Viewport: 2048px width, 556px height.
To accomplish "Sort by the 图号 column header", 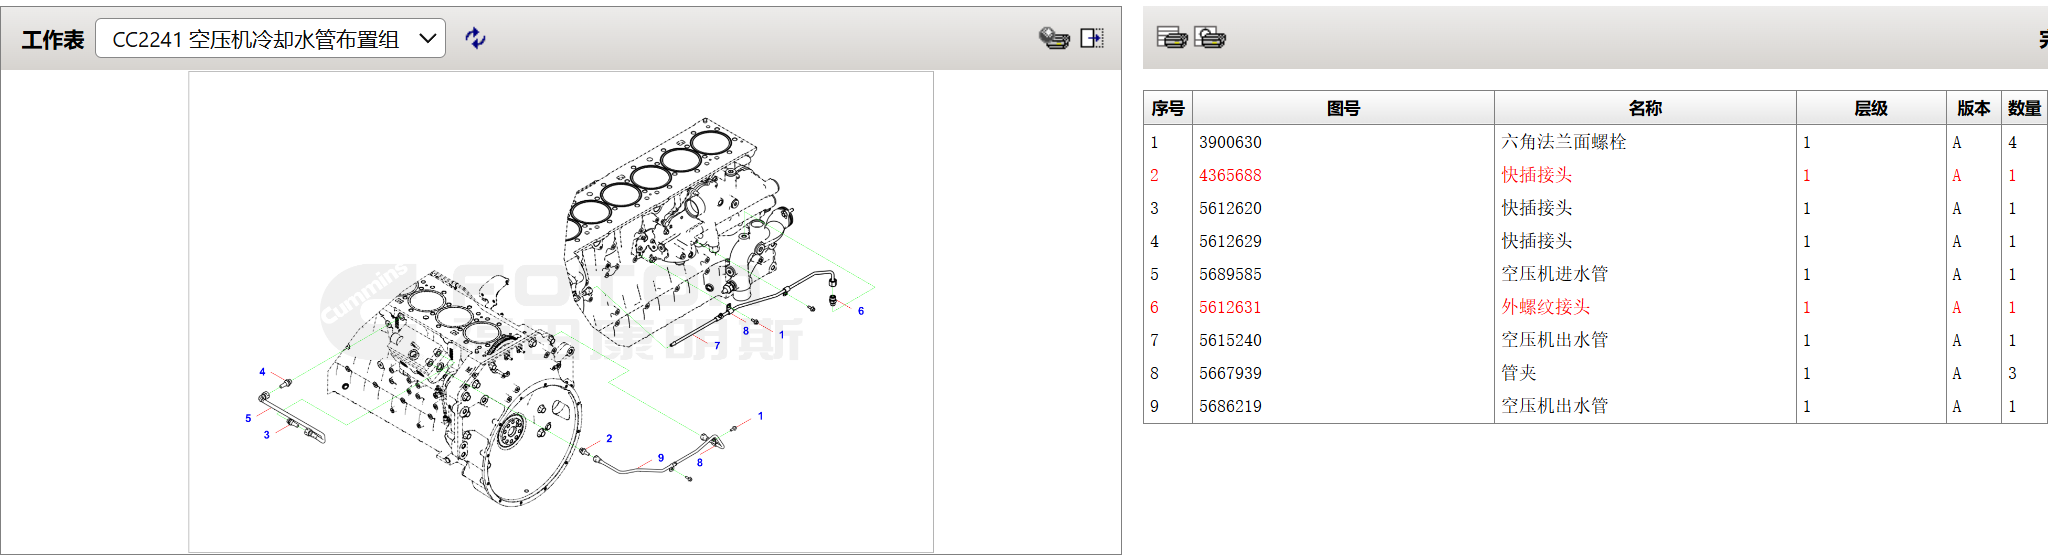I will click(x=1343, y=108).
